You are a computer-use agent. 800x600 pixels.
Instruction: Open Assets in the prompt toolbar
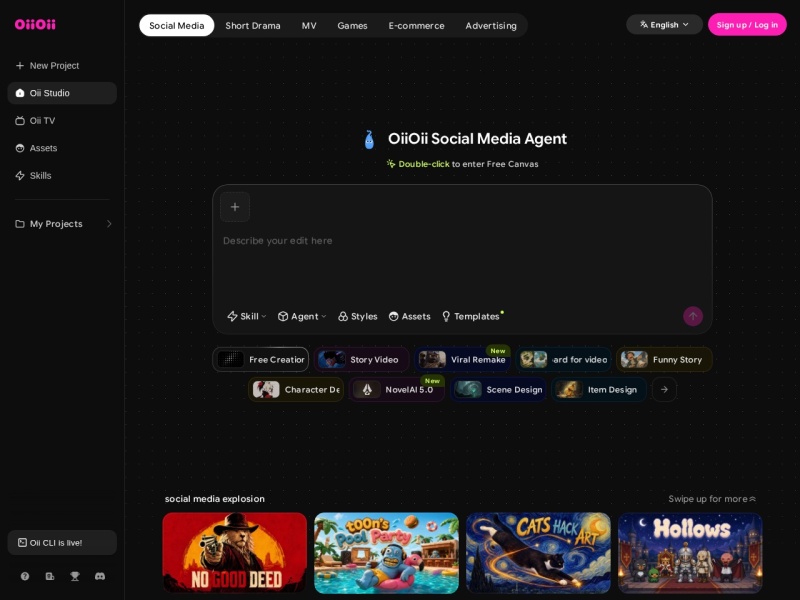coord(409,316)
